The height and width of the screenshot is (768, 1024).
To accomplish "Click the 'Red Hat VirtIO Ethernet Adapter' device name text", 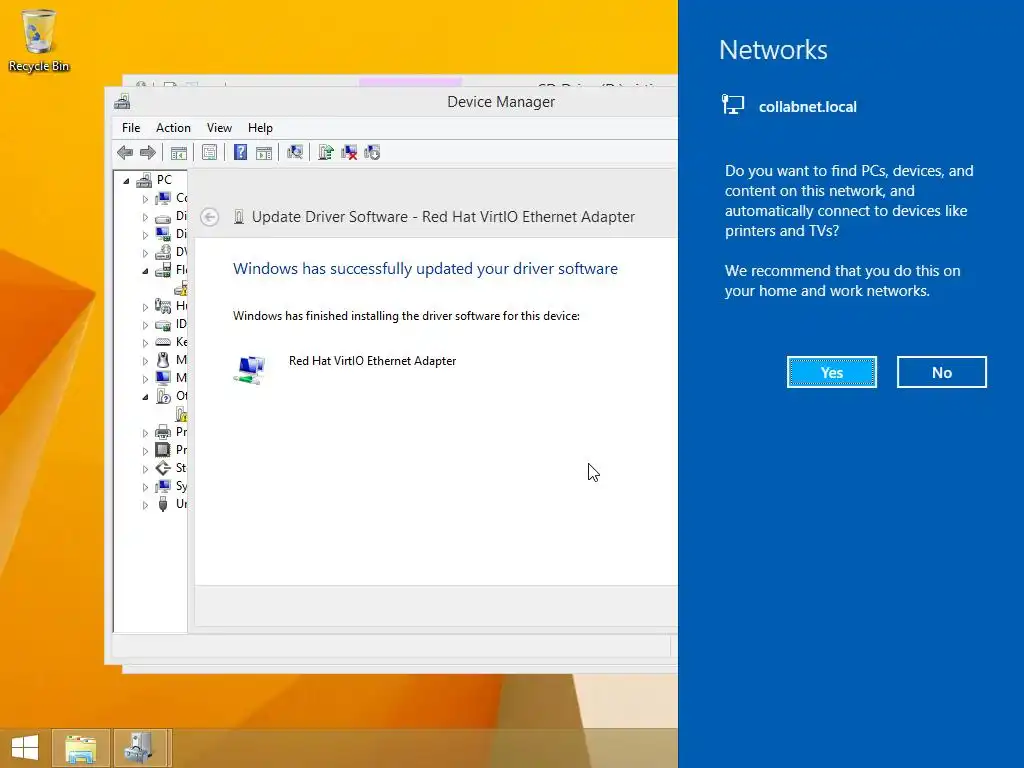I will pos(372,361).
